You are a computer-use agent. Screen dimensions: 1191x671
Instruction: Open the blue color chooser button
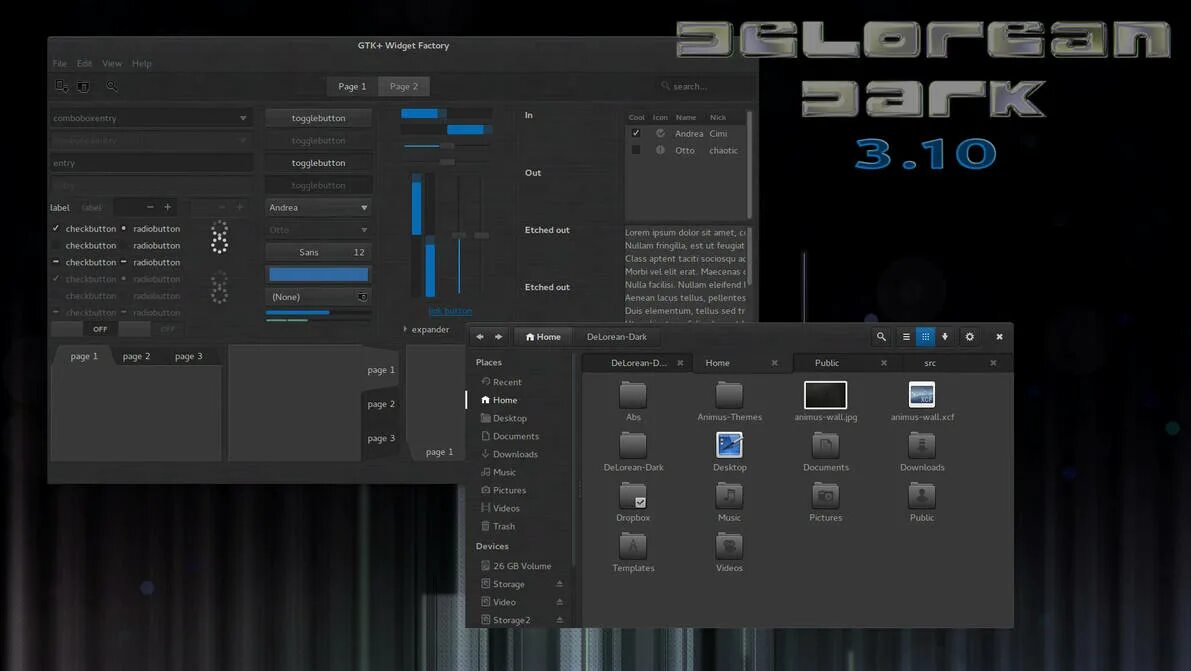coord(318,274)
